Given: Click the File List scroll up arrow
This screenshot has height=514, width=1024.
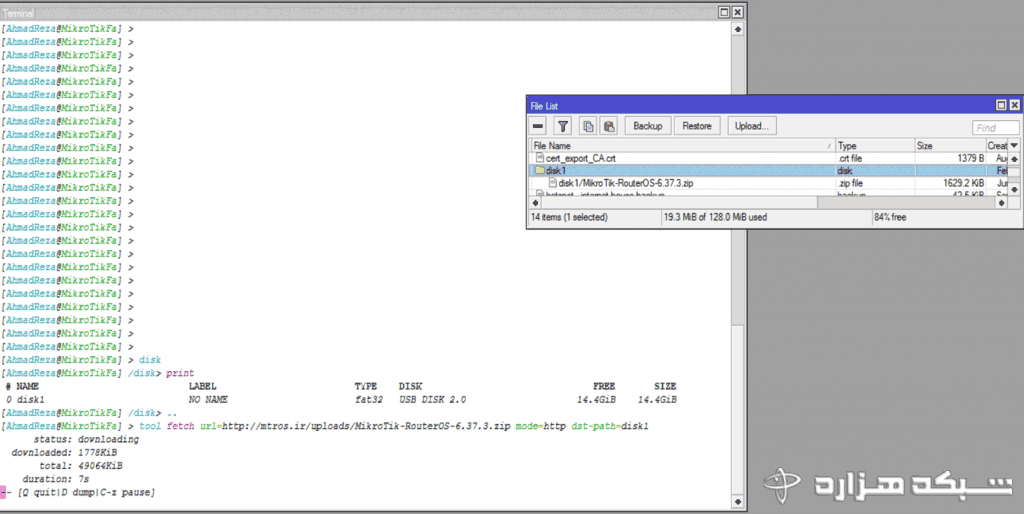Looking at the screenshot, I should click(x=1014, y=159).
